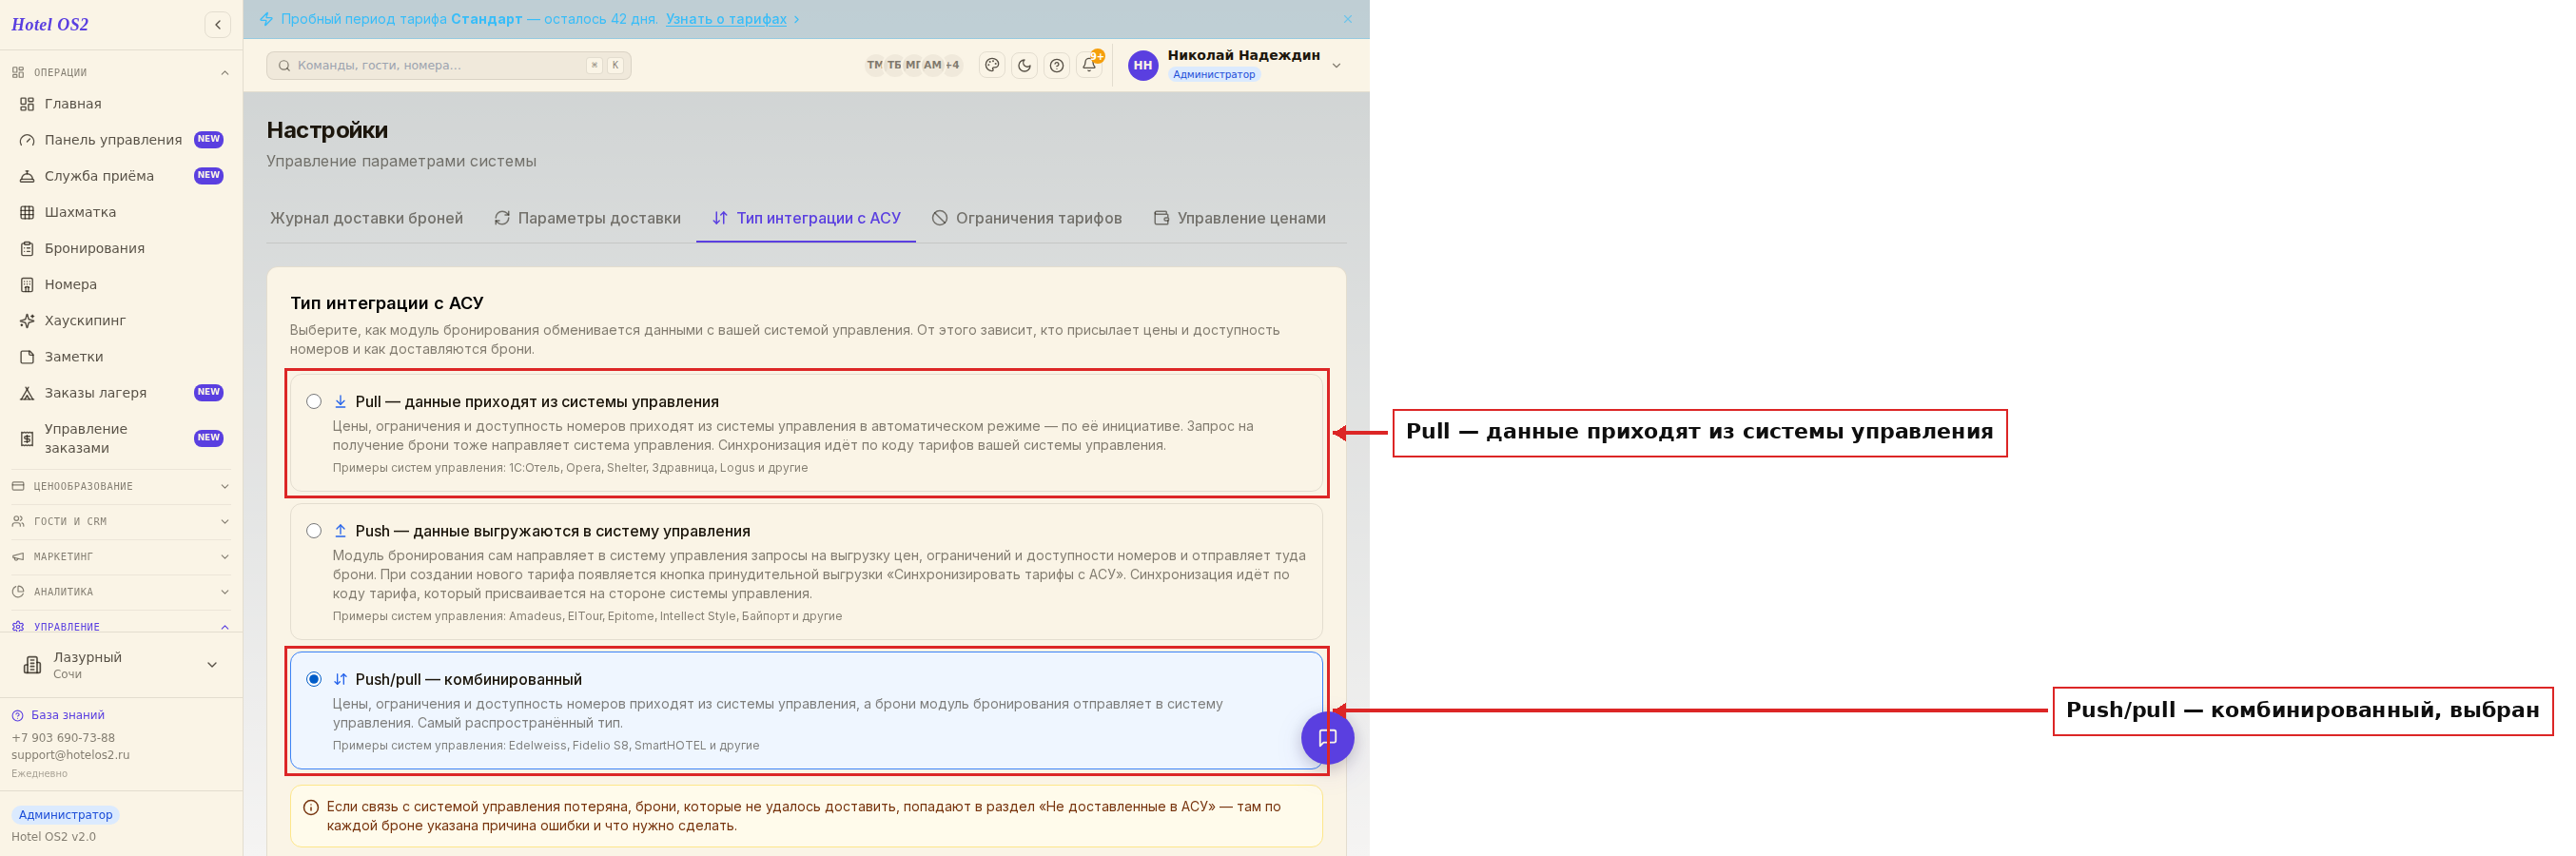Switch to Параметры доставки tab
The height and width of the screenshot is (856, 2576).
click(588, 218)
